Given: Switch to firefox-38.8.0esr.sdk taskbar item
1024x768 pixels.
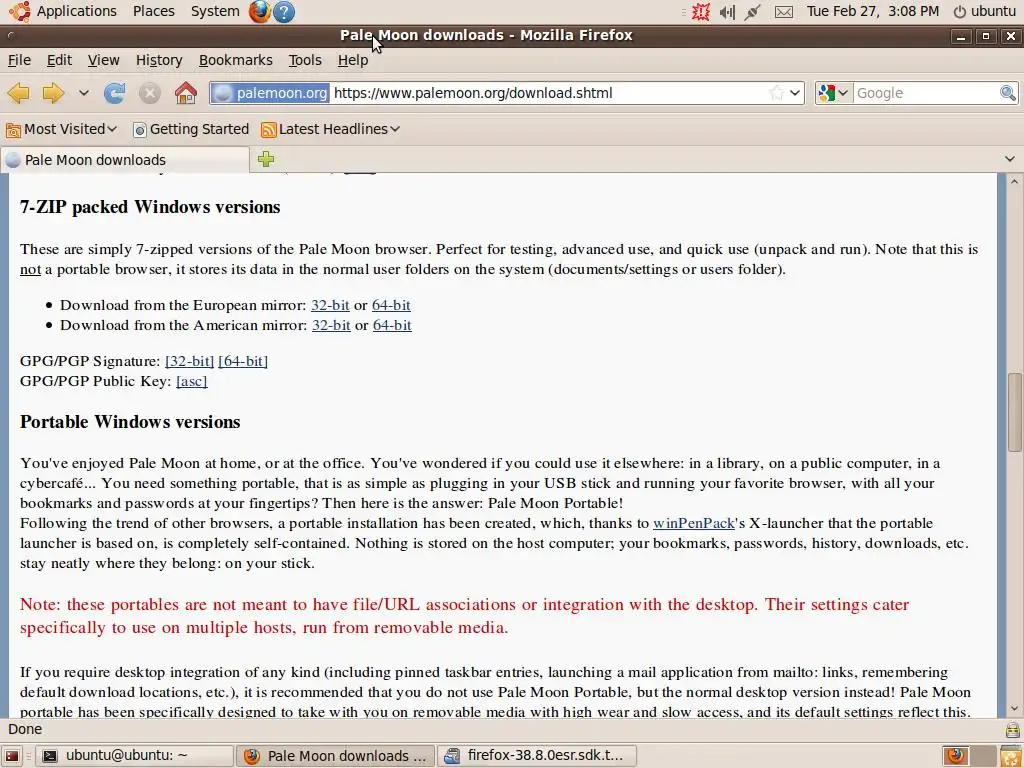Looking at the screenshot, I should (x=536, y=756).
